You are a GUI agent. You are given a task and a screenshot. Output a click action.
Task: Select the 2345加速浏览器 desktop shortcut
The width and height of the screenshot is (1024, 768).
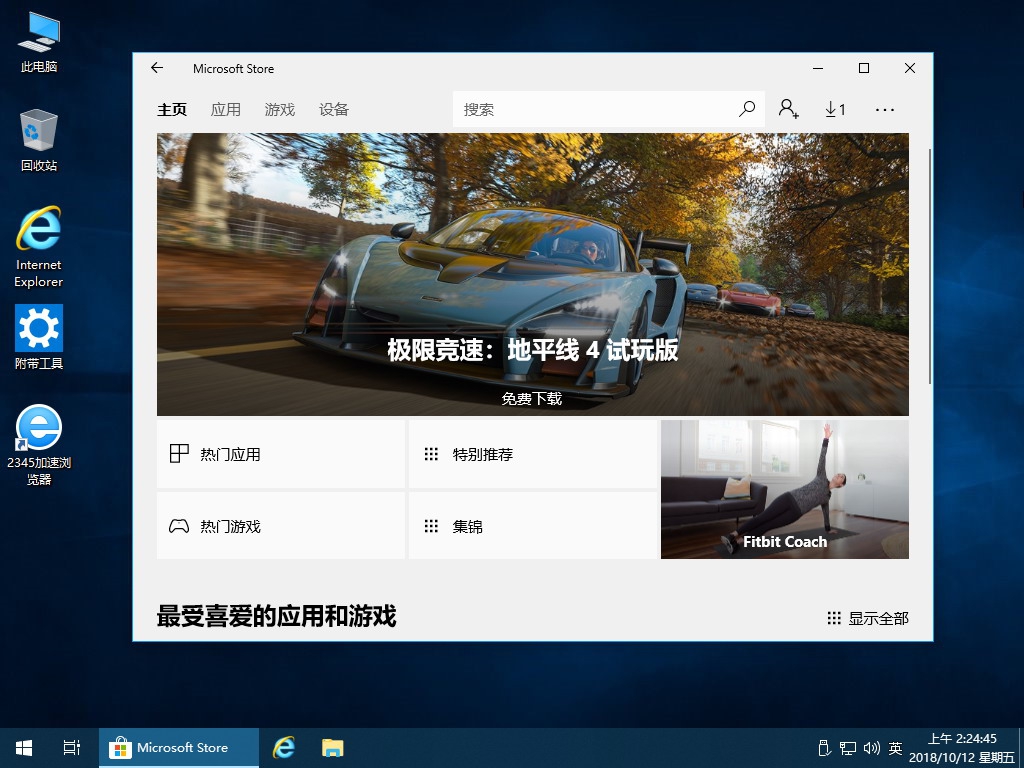coord(39,444)
